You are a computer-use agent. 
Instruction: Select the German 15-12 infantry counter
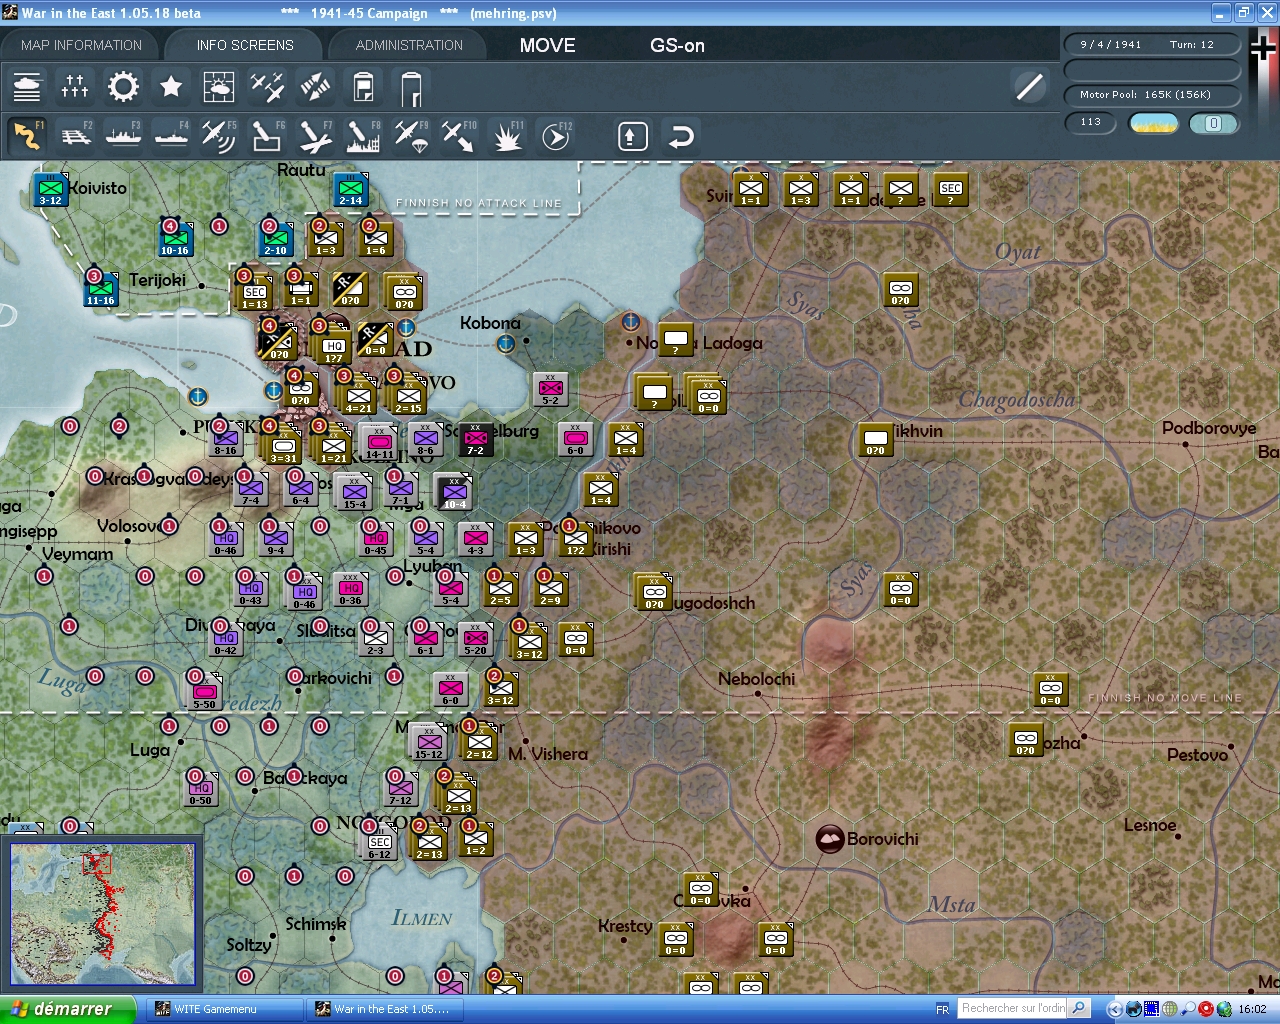428,744
